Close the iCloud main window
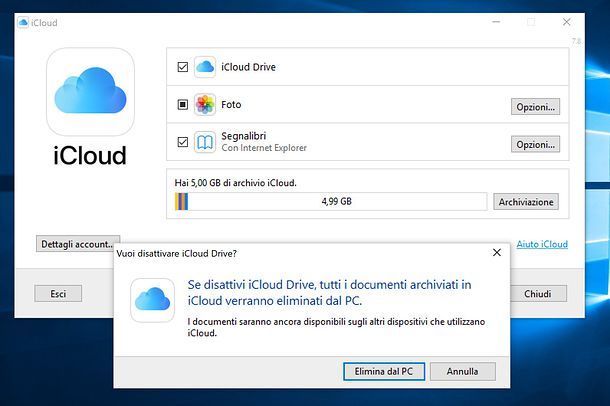The width and height of the screenshot is (610, 406). [566, 22]
